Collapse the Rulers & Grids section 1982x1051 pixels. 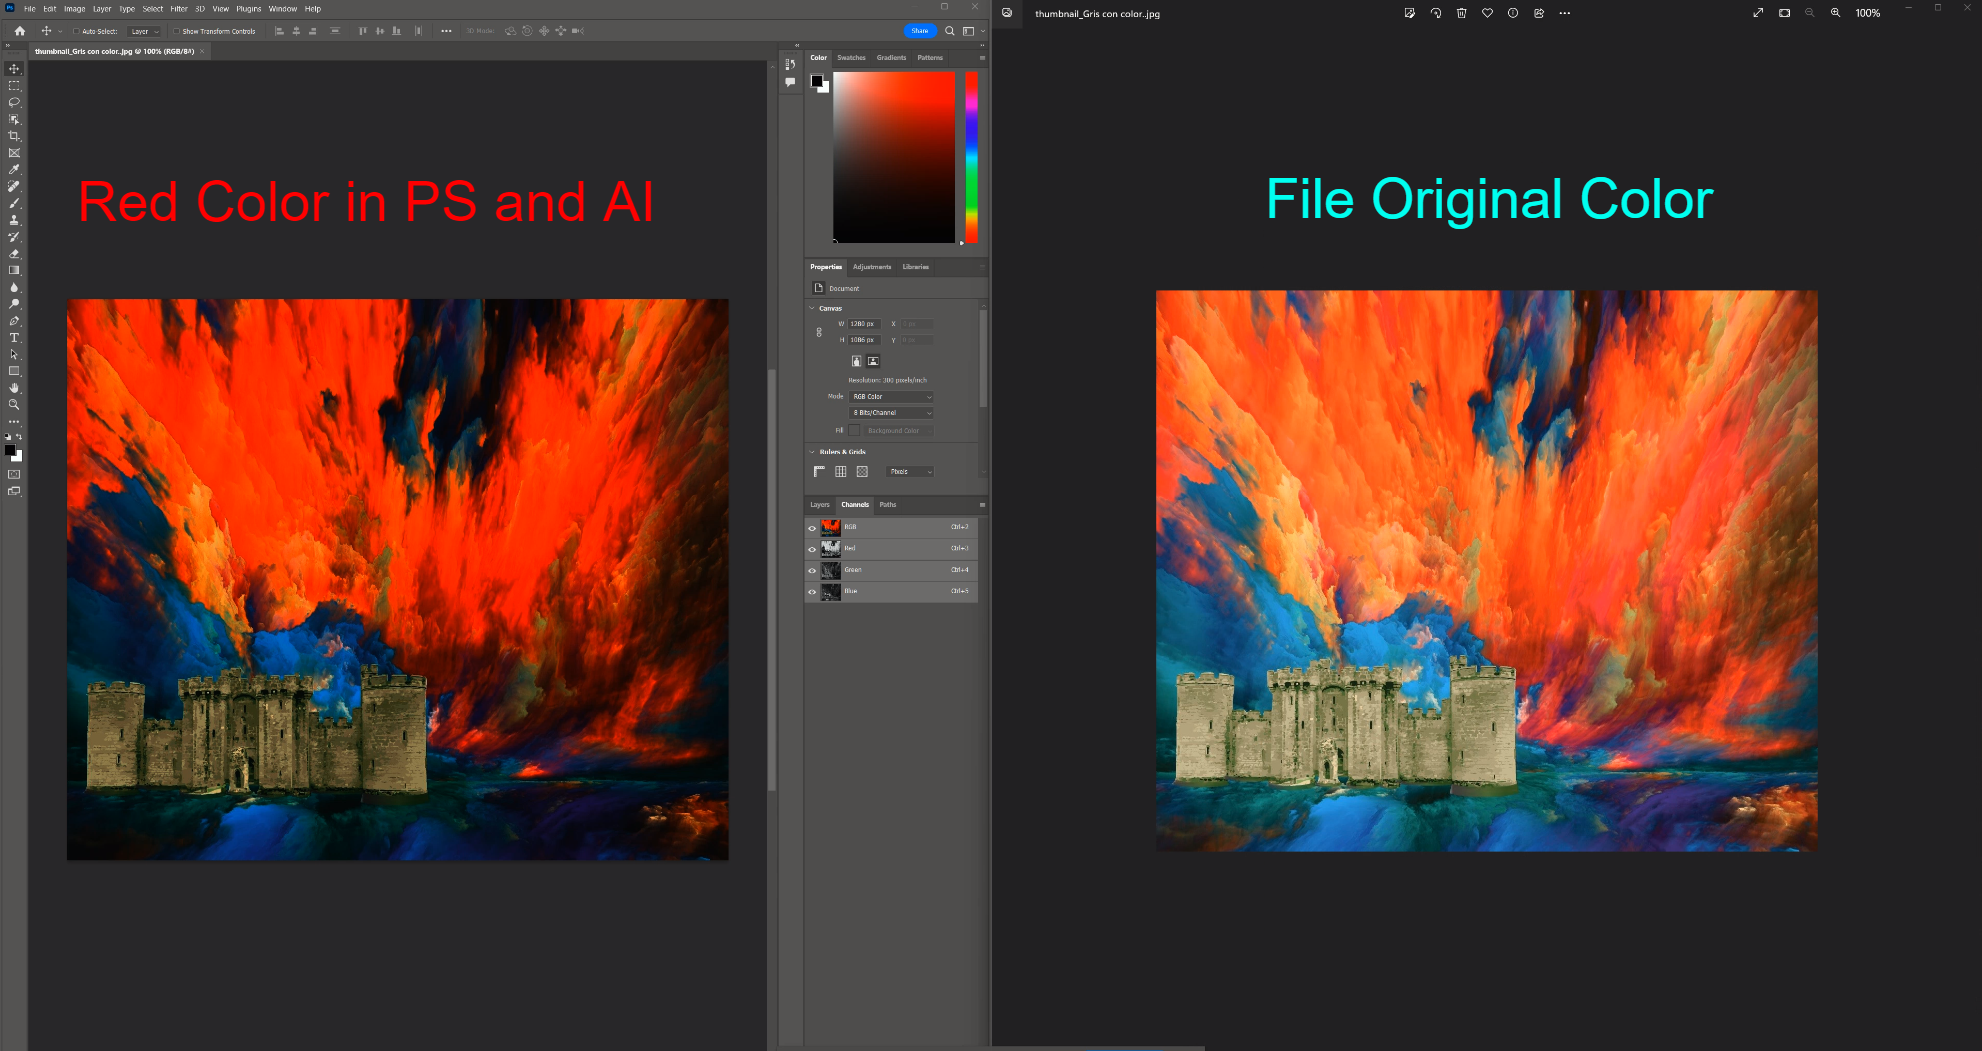tap(811, 452)
